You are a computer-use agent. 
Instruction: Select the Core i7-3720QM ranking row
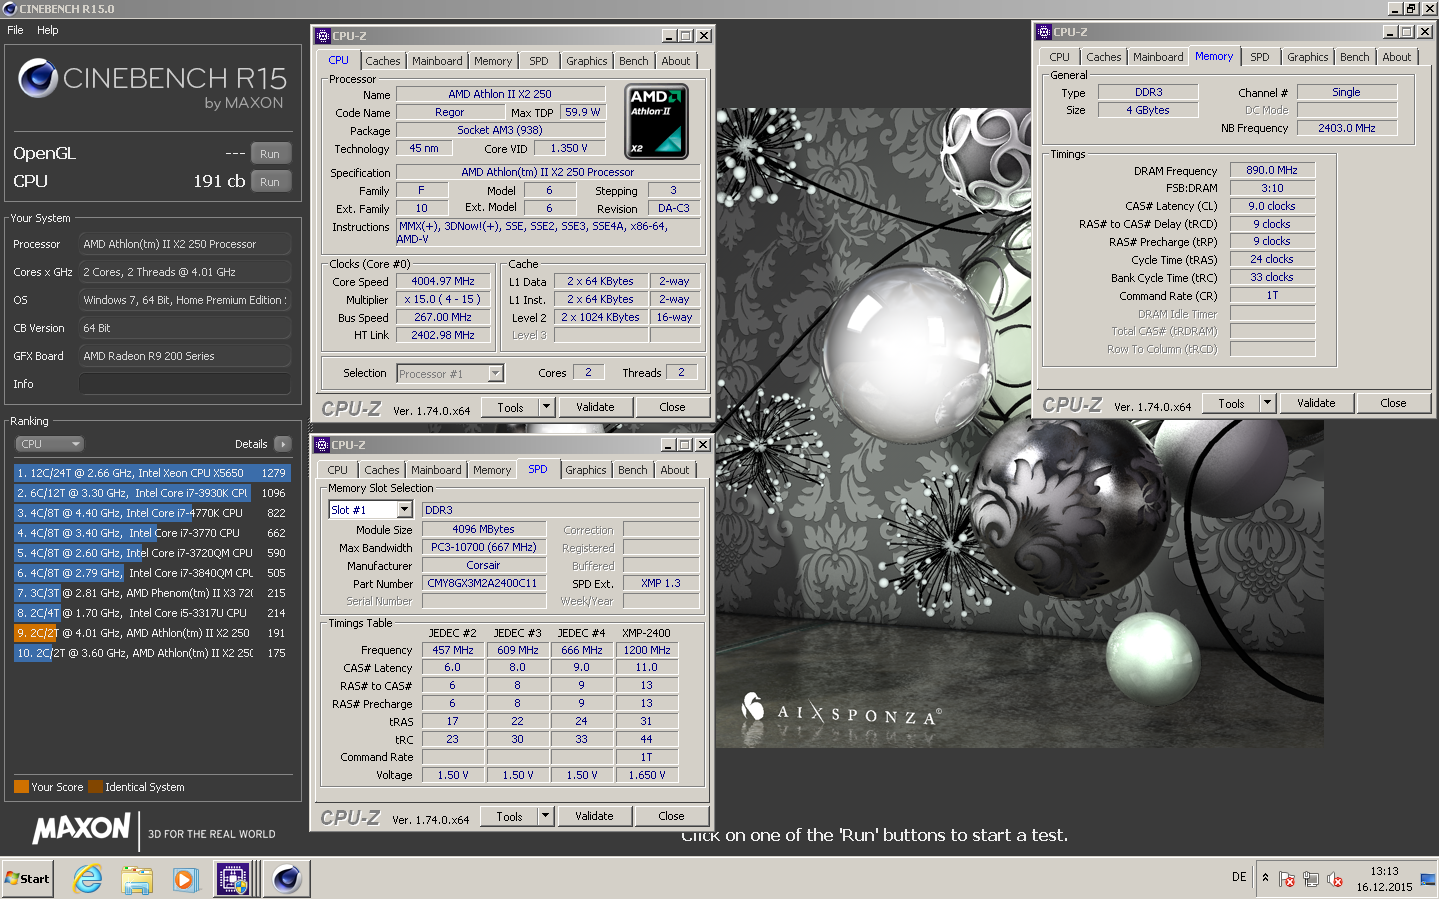[152, 553]
